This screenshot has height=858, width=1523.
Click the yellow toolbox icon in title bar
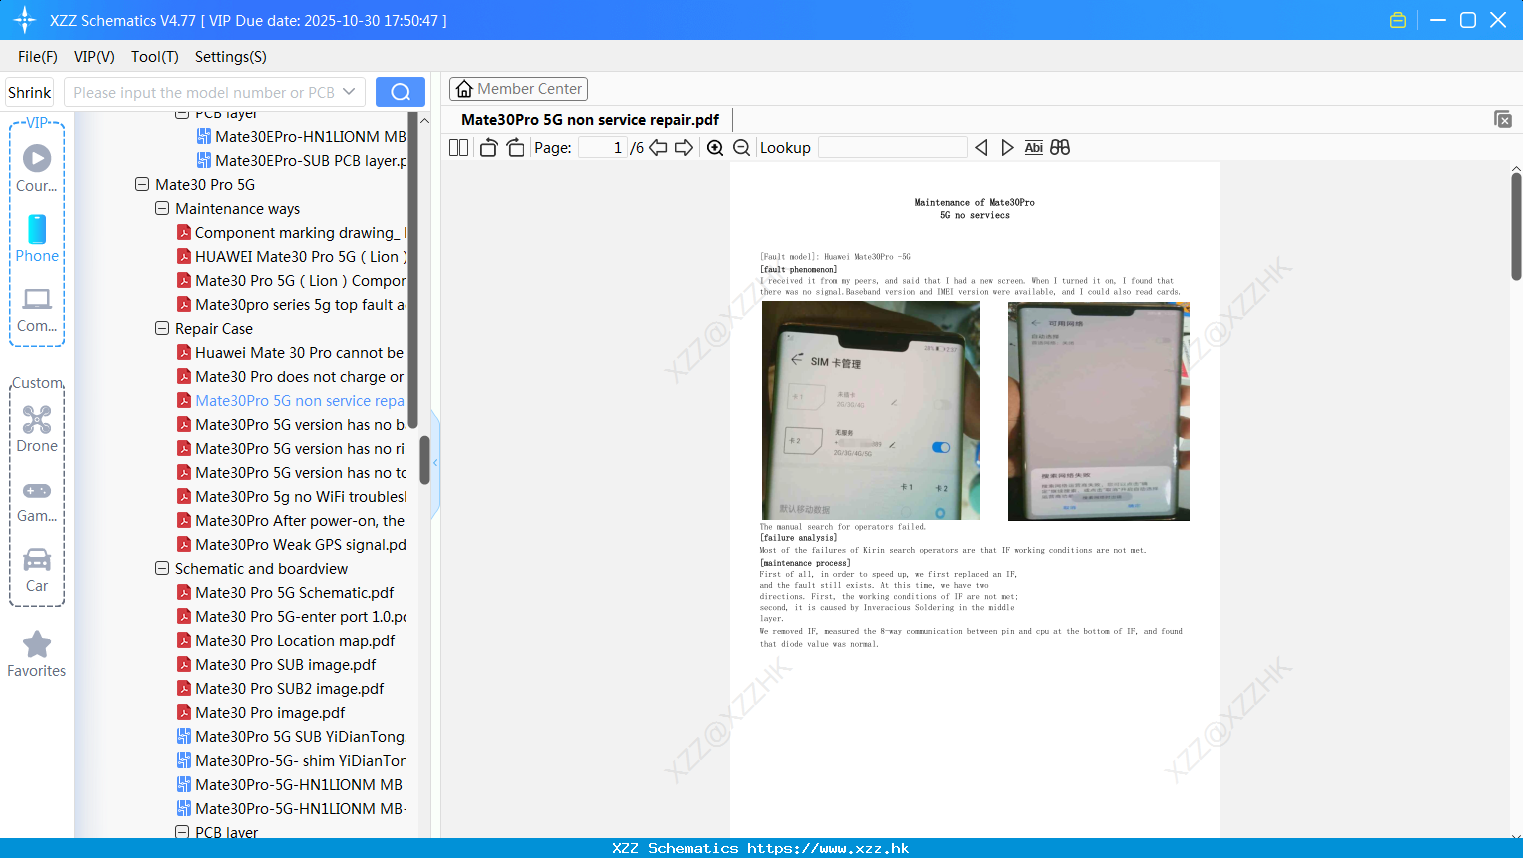pyautogui.click(x=1398, y=20)
